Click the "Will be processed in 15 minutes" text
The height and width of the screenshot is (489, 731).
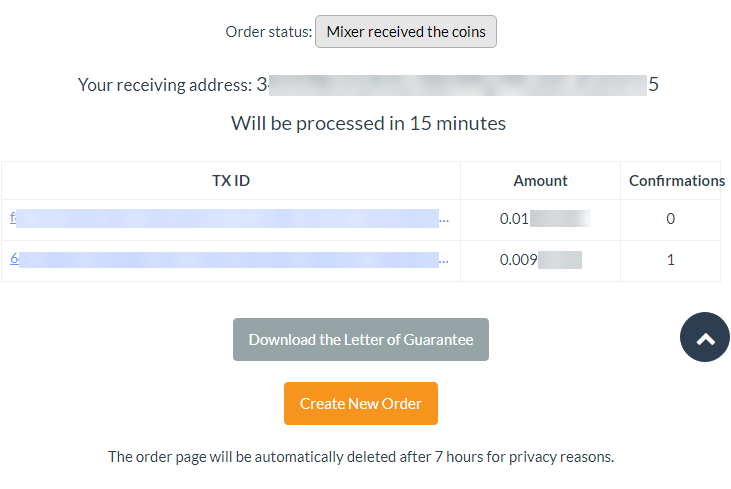point(368,124)
